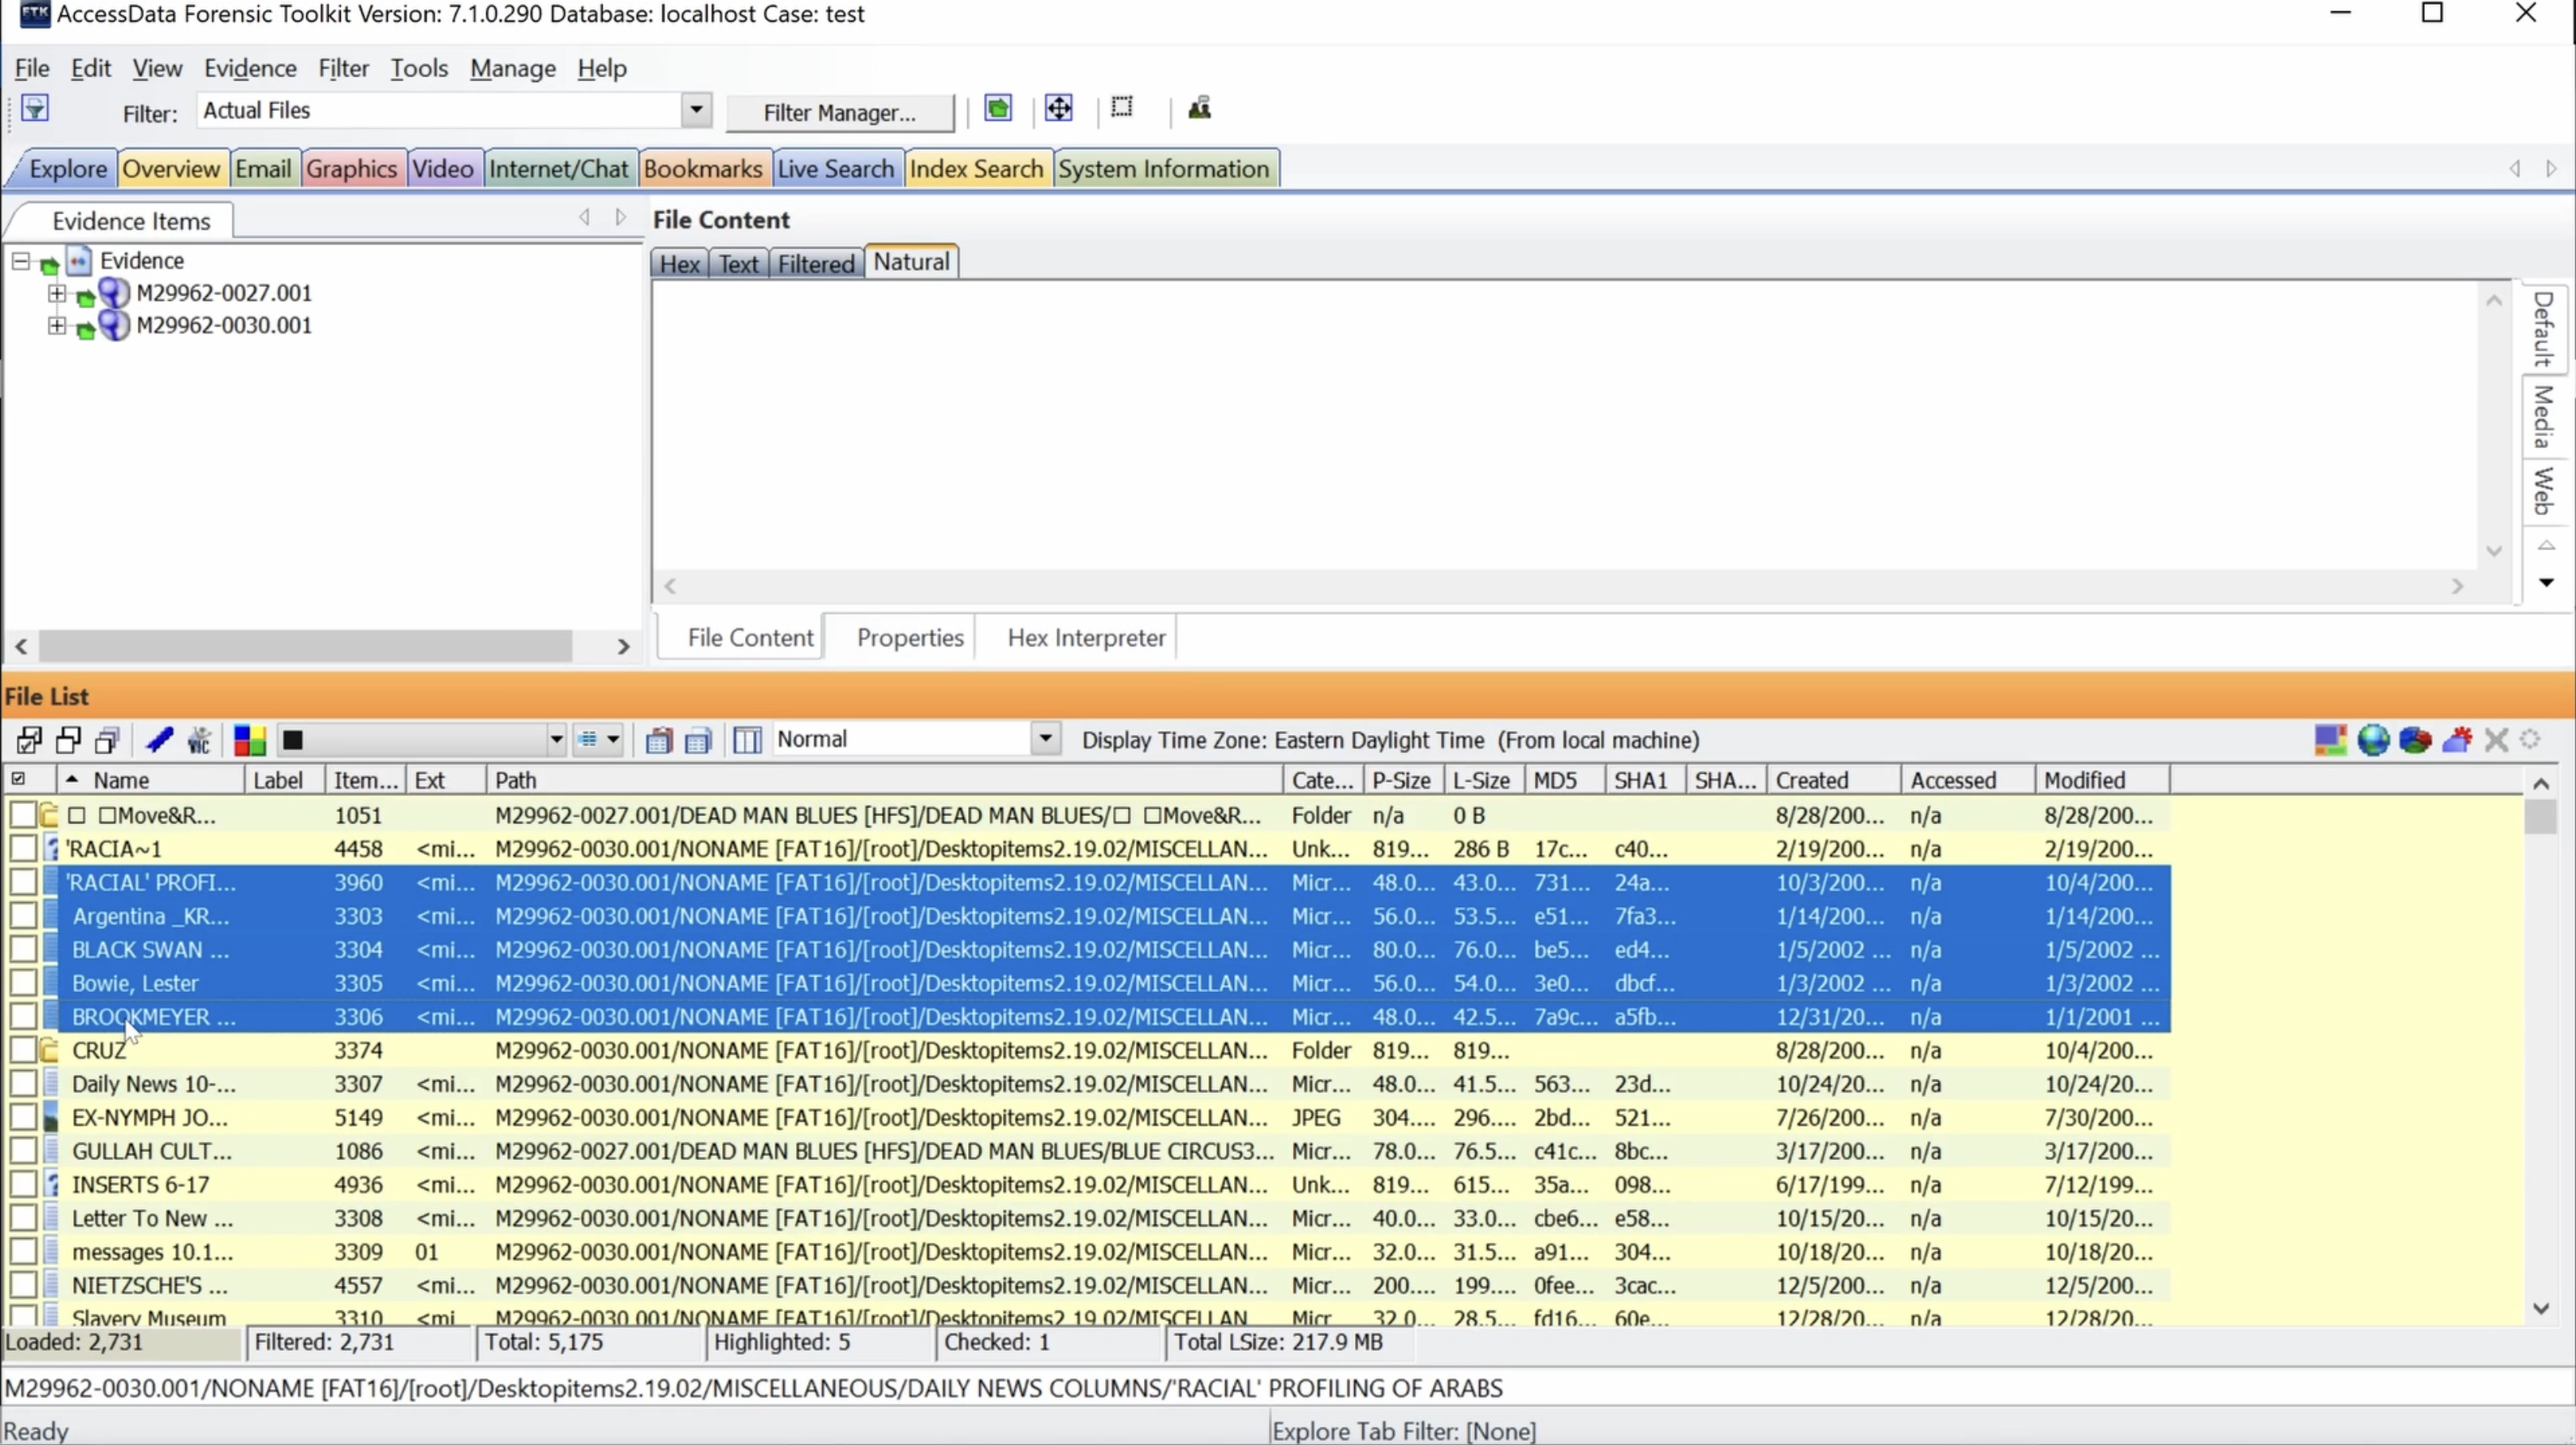Click the L-Size column header
Screen dimensions: 2576x1445
1483,780
